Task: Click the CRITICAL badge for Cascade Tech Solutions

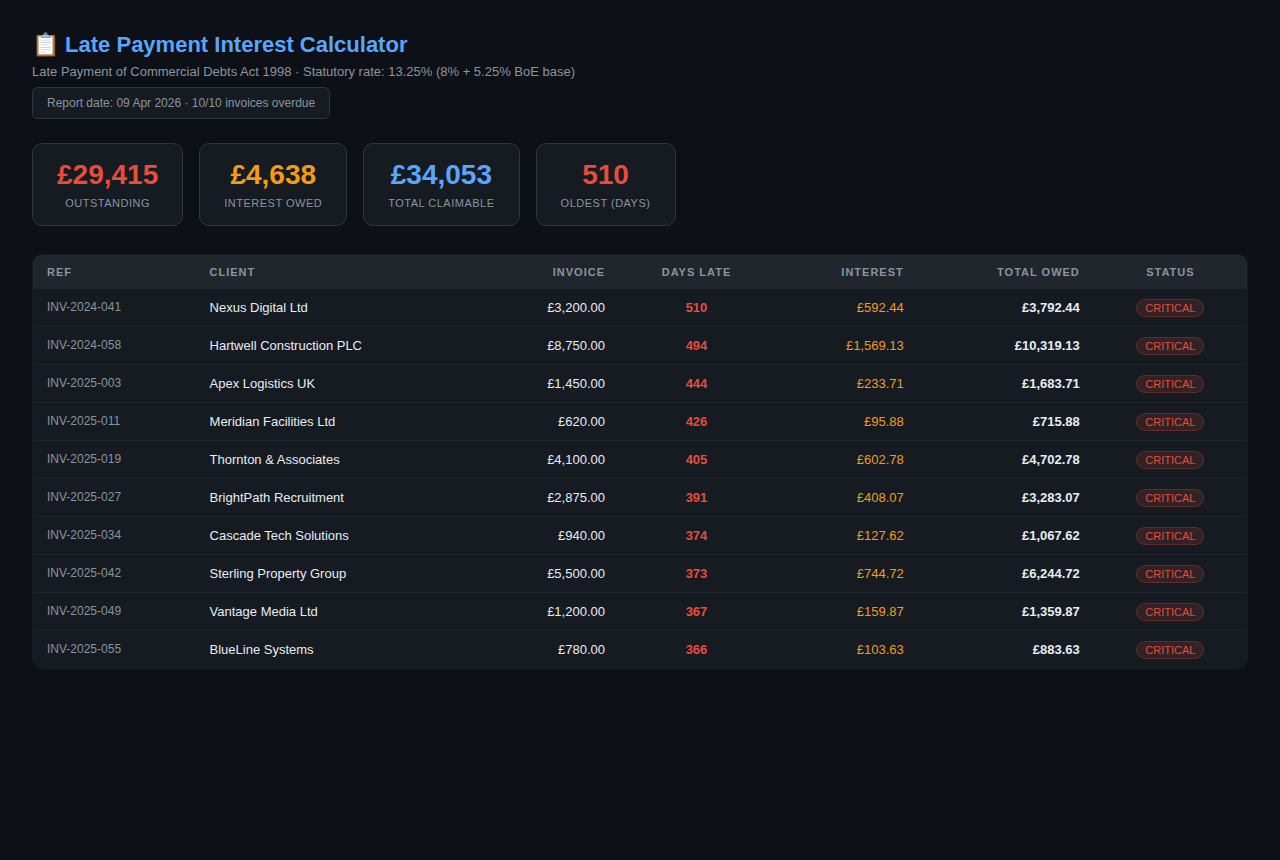Action: click(x=1169, y=536)
